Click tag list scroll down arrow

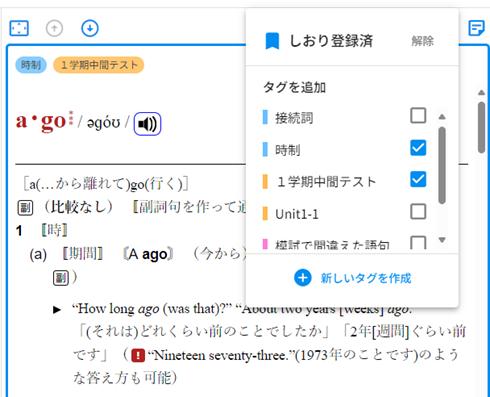[x=442, y=240]
